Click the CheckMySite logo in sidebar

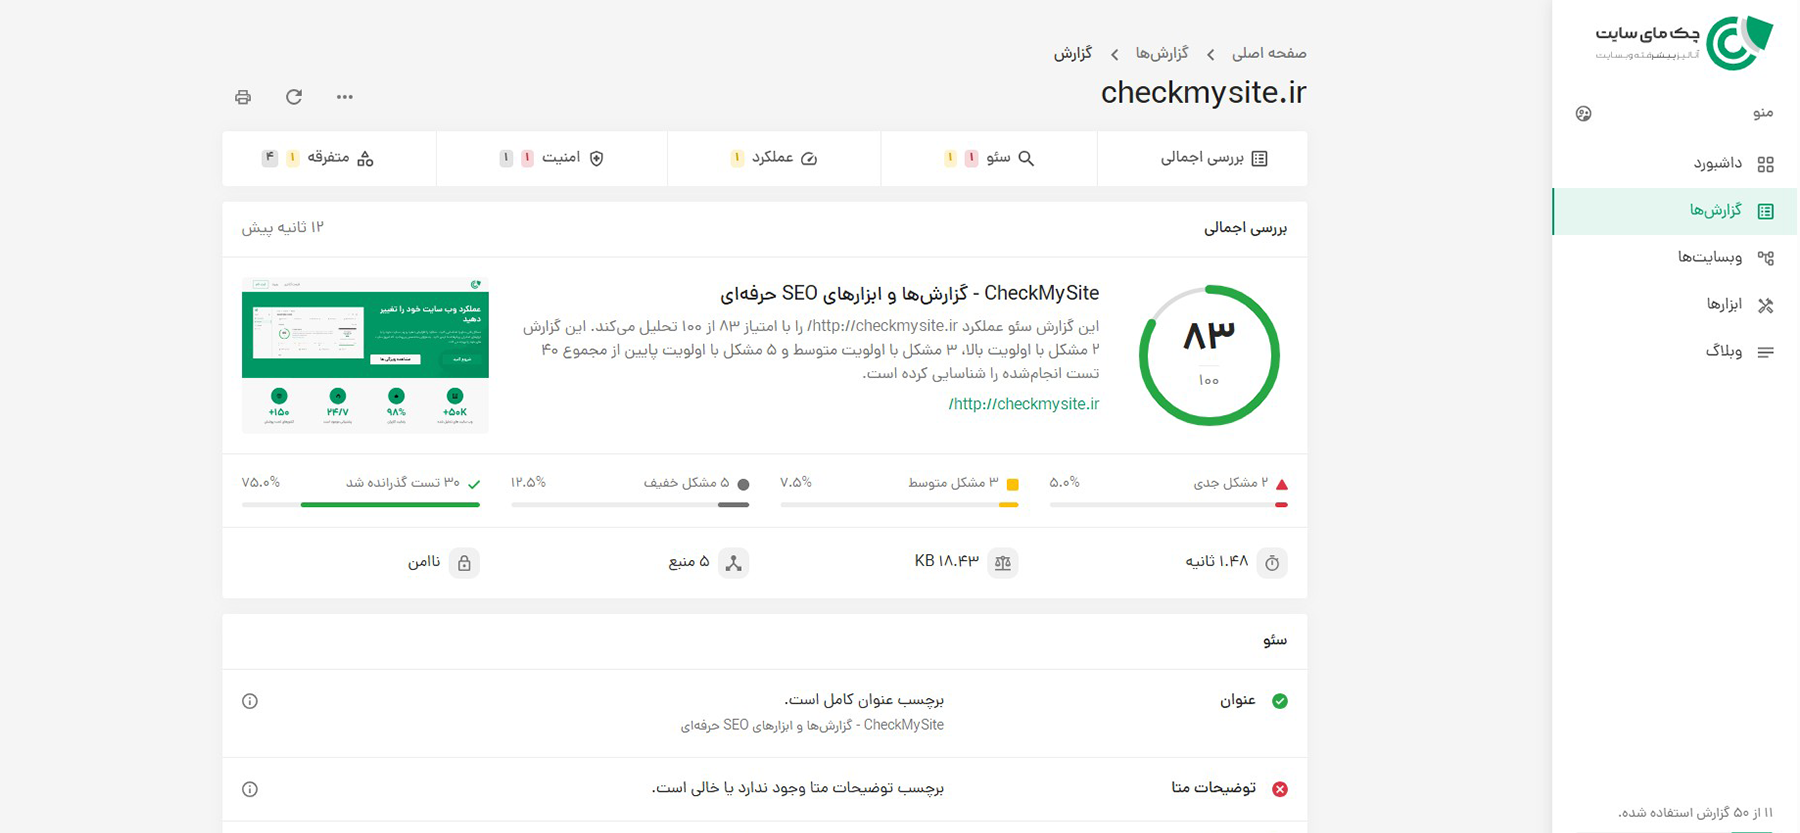1684,43
